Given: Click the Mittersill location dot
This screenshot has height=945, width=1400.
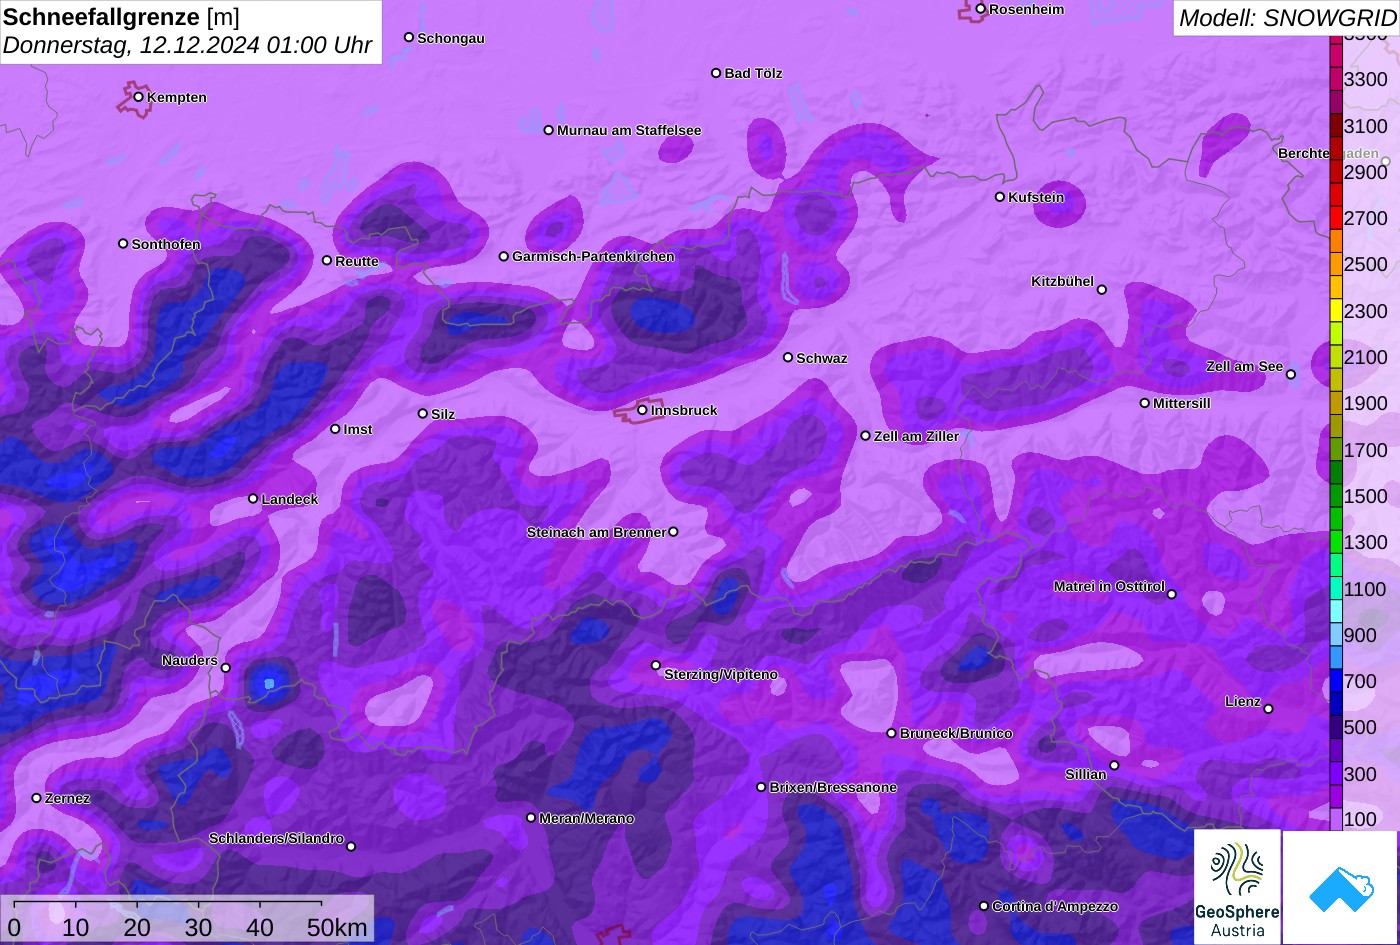Looking at the screenshot, I should click(x=1144, y=403).
